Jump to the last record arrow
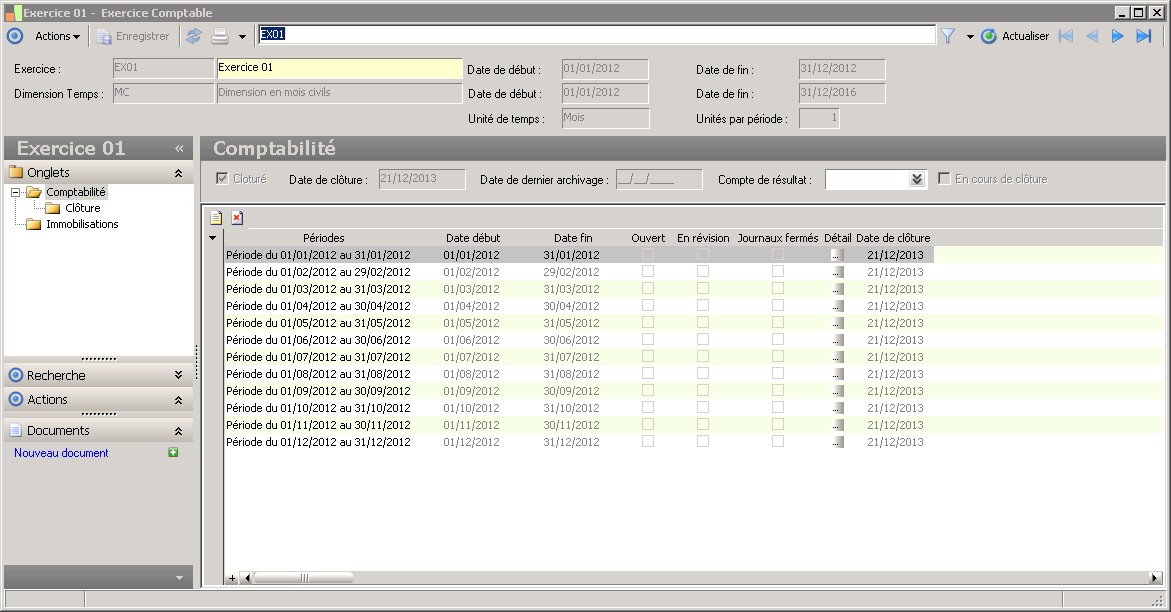This screenshot has width=1171, height=612. pyautogui.click(x=1144, y=36)
